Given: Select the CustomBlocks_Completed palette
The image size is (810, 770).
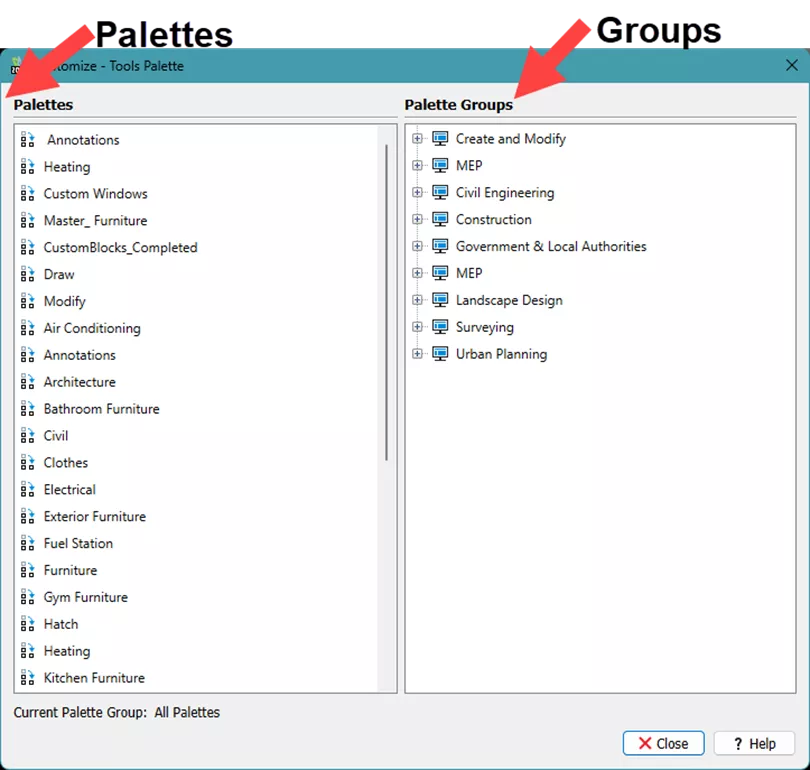Looking at the screenshot, I should [x=120, y=248].
